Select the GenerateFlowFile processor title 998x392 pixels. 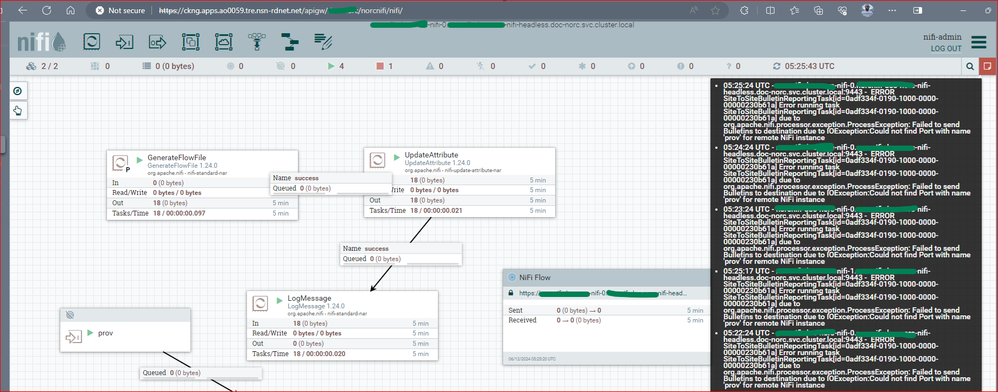tap(177, 157)
